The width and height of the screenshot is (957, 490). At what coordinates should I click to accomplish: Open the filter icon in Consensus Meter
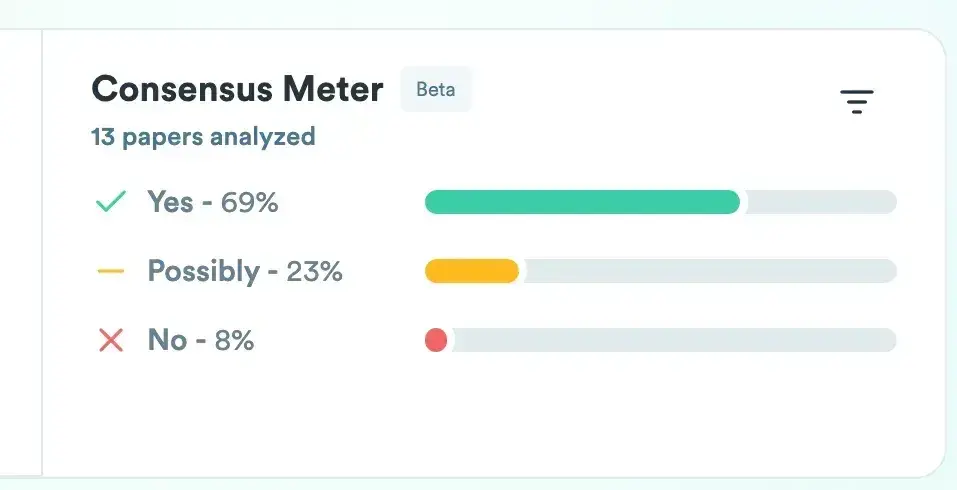click(856, 101)
